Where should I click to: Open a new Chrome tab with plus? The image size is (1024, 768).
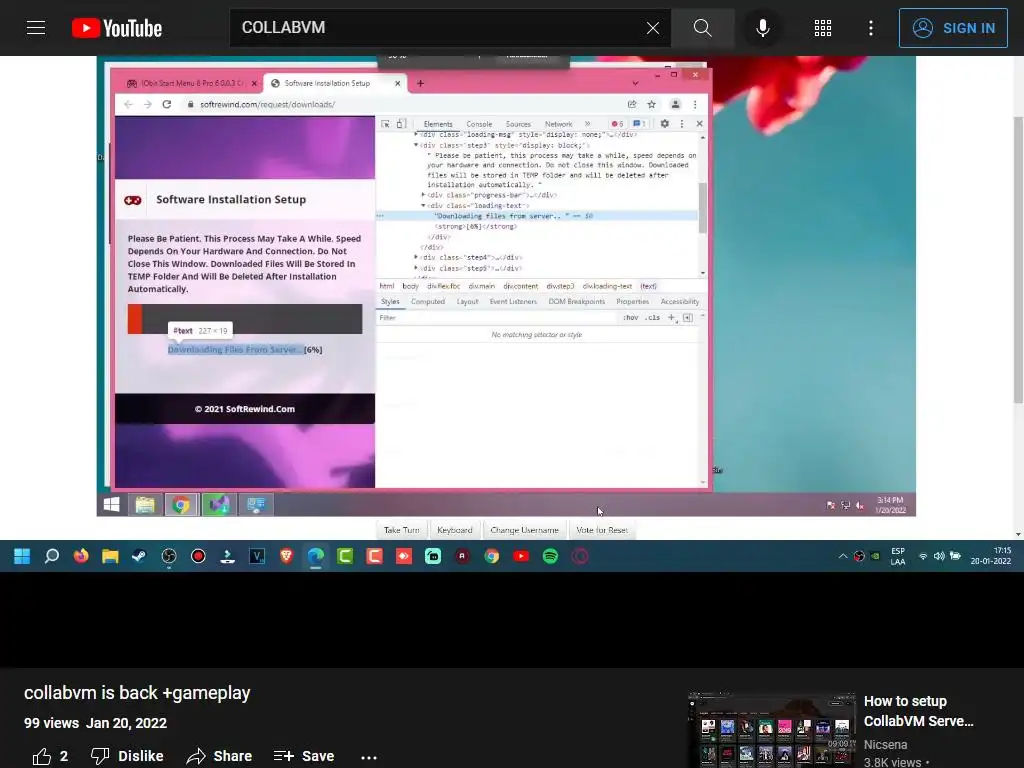420,84
